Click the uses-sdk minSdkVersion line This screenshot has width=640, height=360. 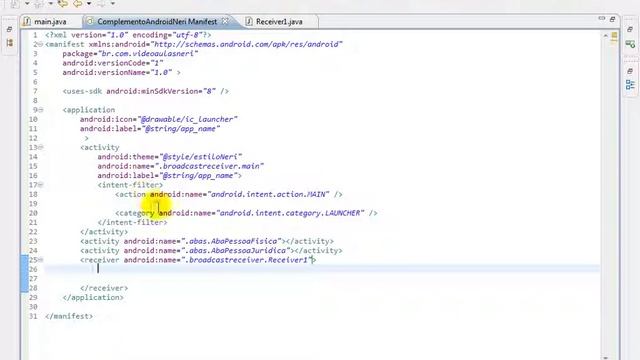coord(146,91)
